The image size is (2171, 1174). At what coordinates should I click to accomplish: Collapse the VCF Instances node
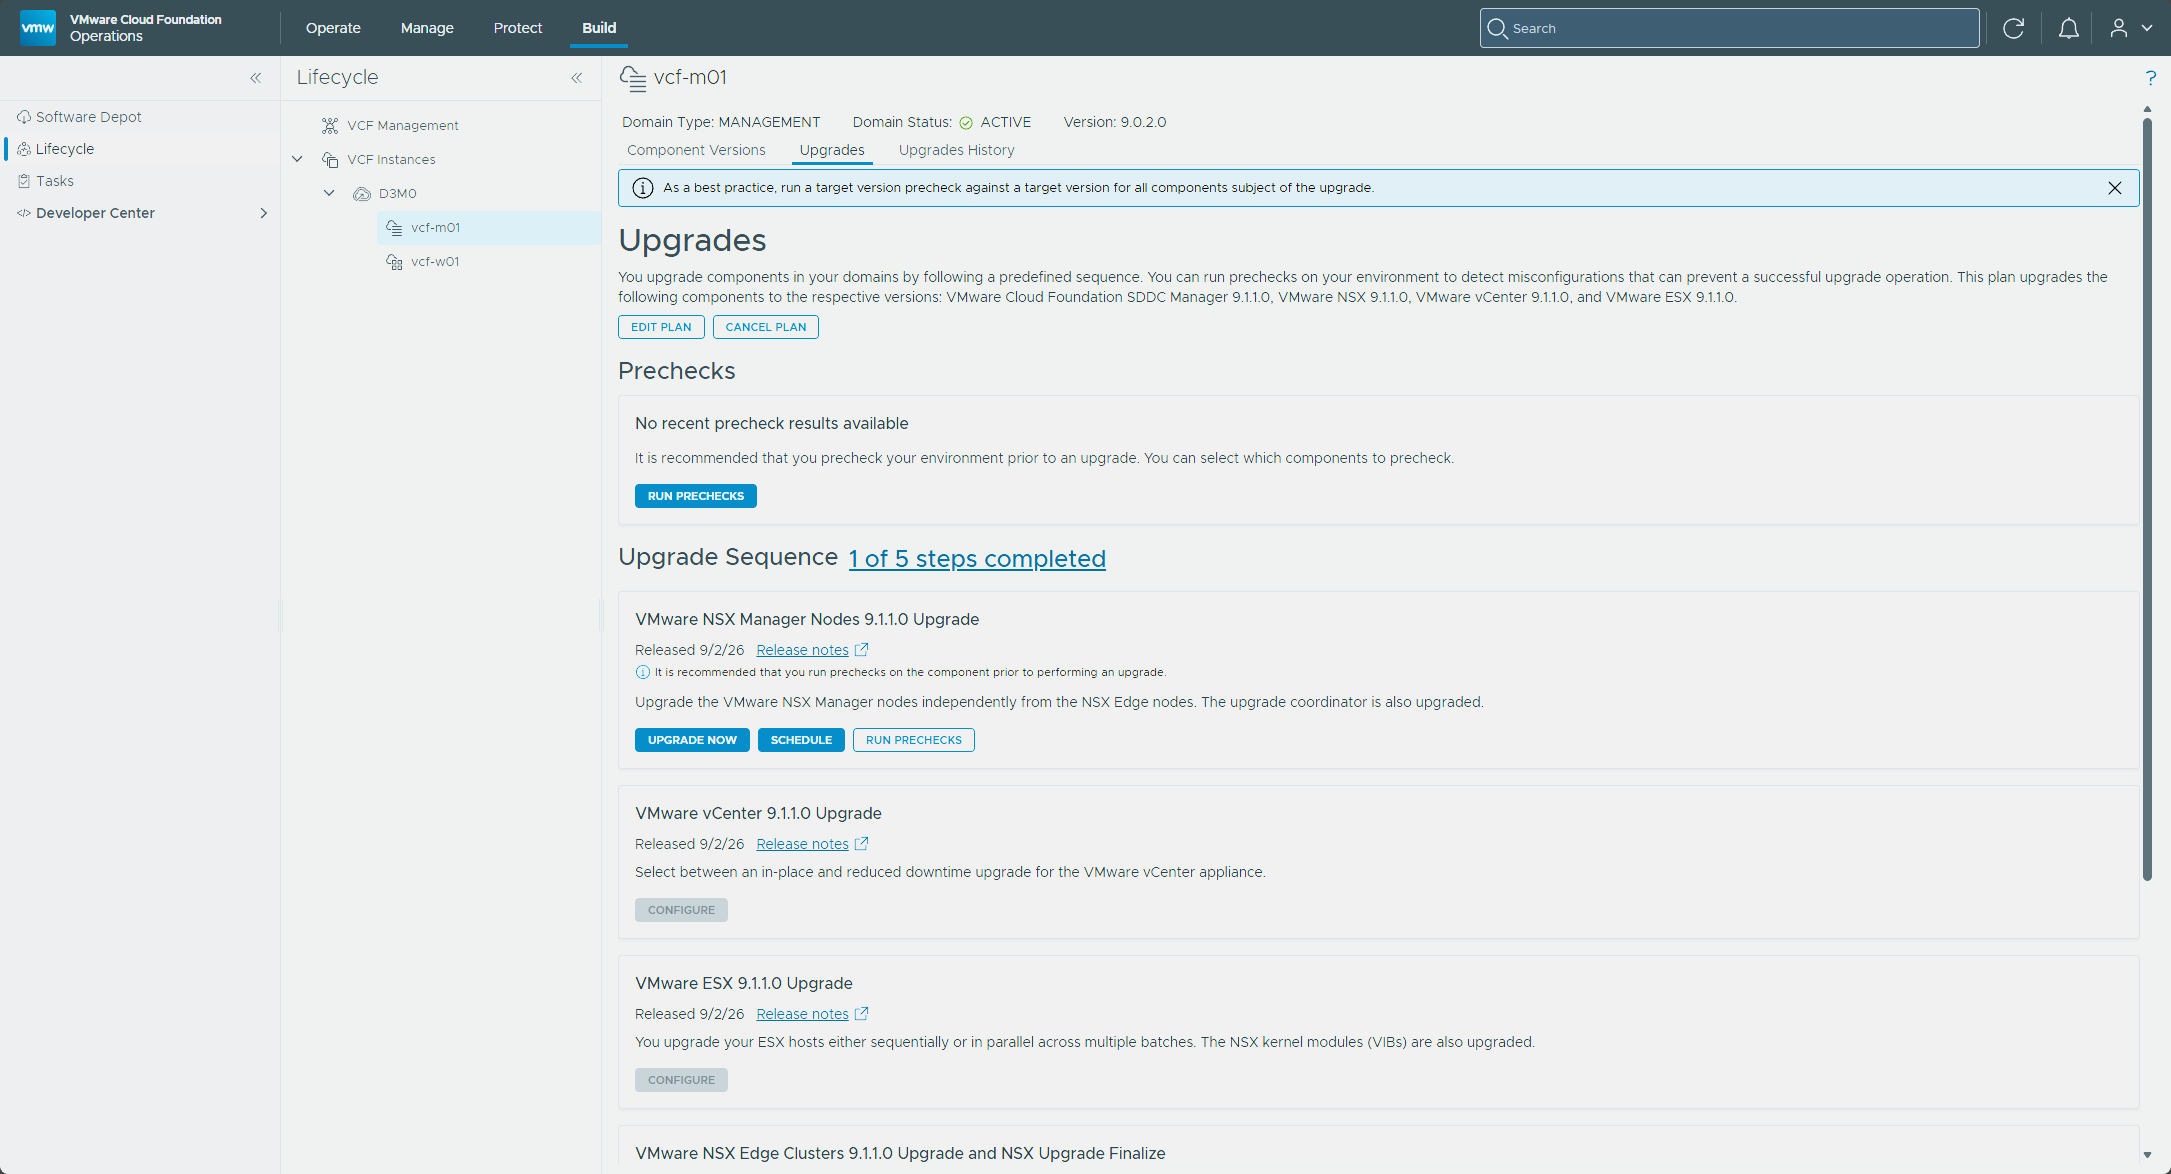click(297, 159)
